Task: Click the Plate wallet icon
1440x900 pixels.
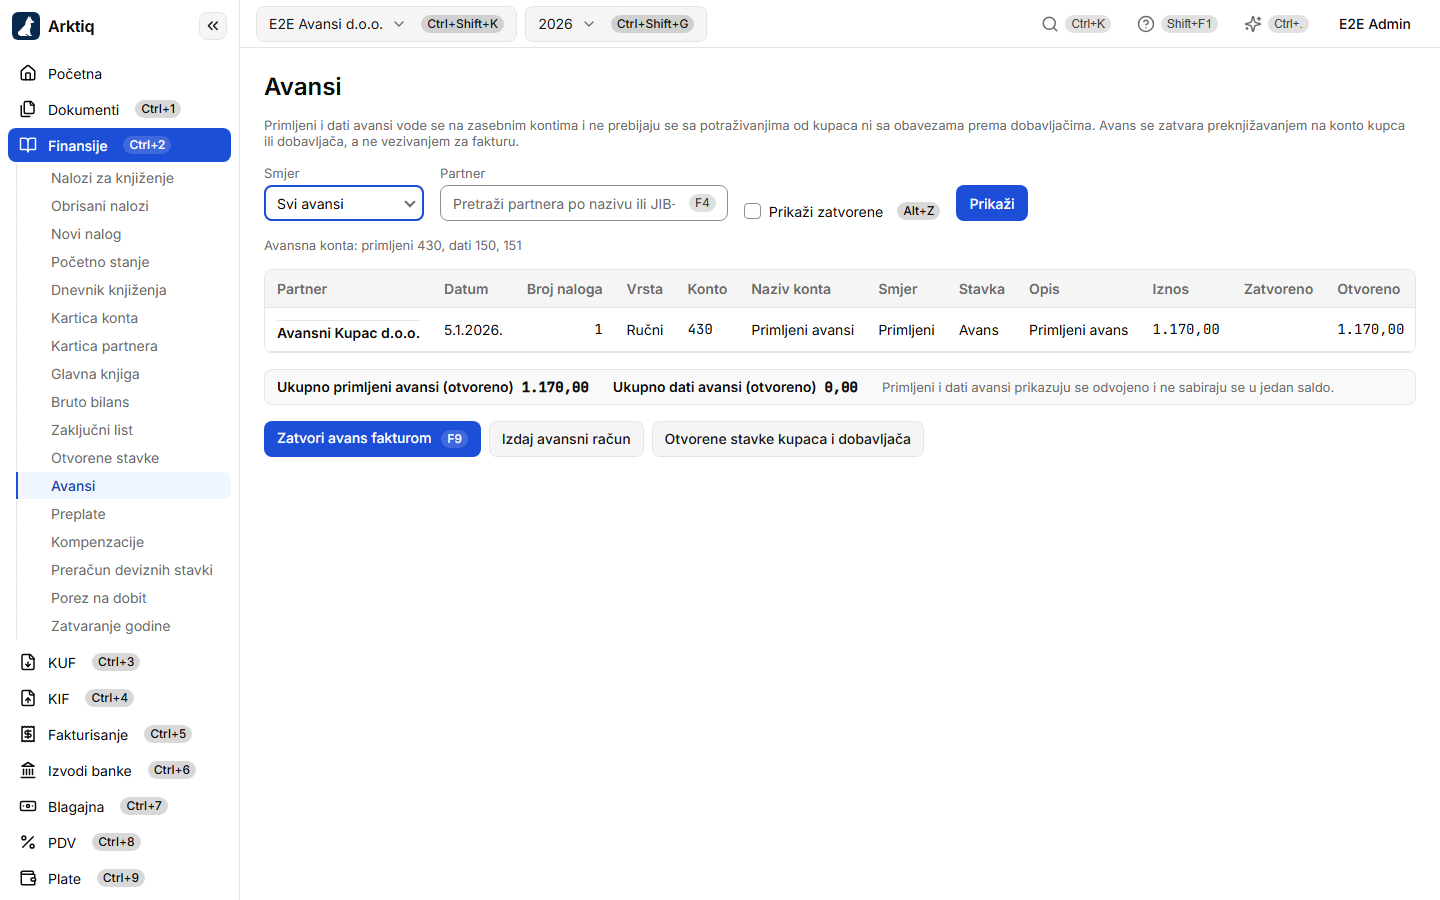Action: 28,878
